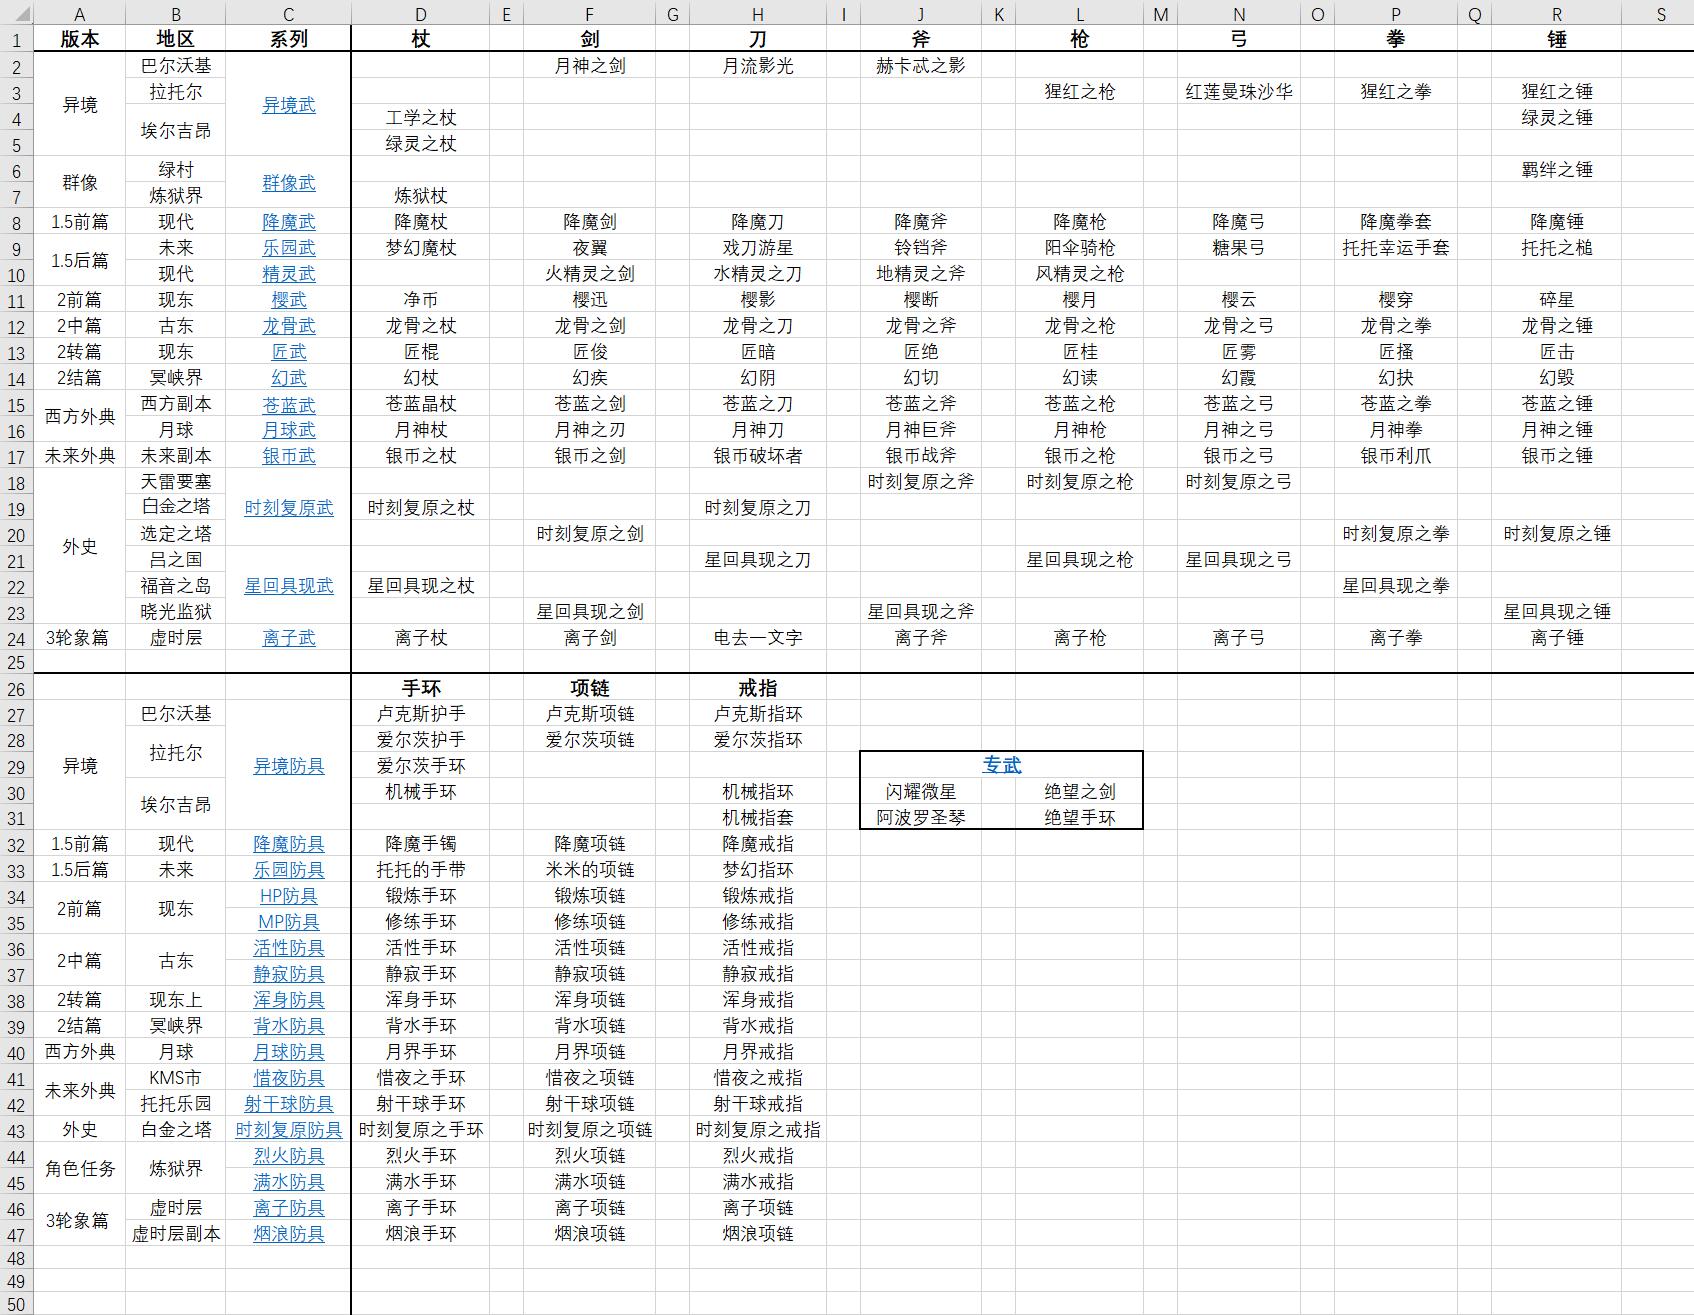Follow the 离子防具 hyperlink
This screenshot has height=1315, width=1694.
click(288, 1208)
